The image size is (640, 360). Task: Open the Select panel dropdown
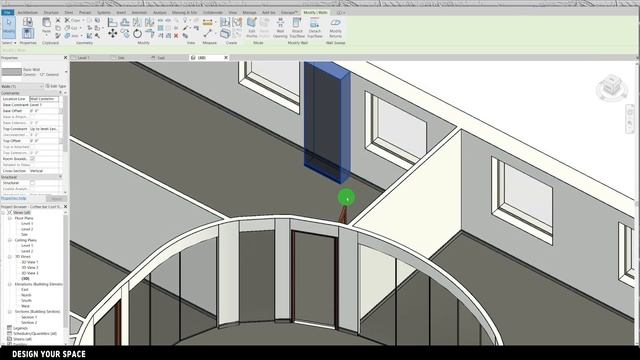click(x=9, y=43)
